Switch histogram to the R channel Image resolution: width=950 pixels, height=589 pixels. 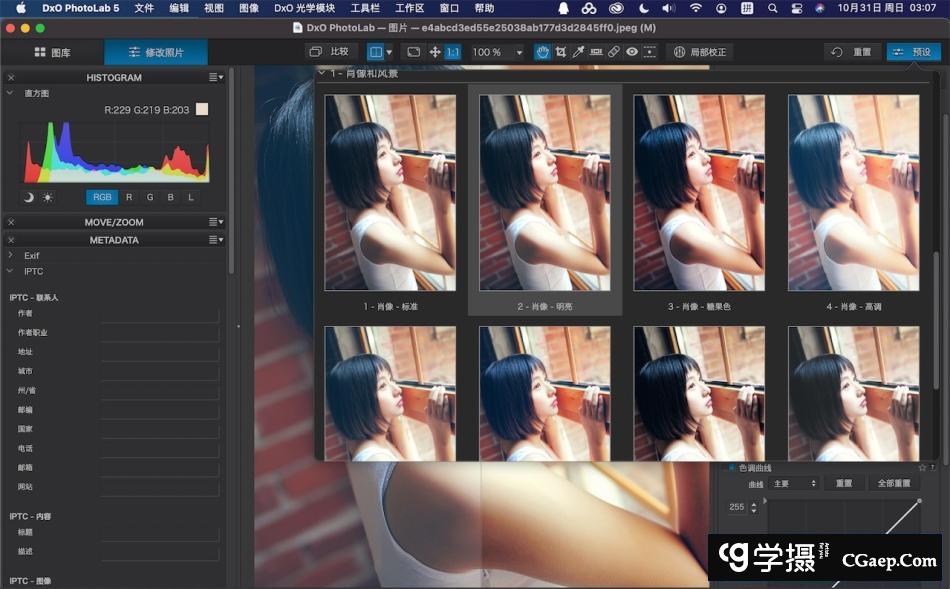[128, 197]
